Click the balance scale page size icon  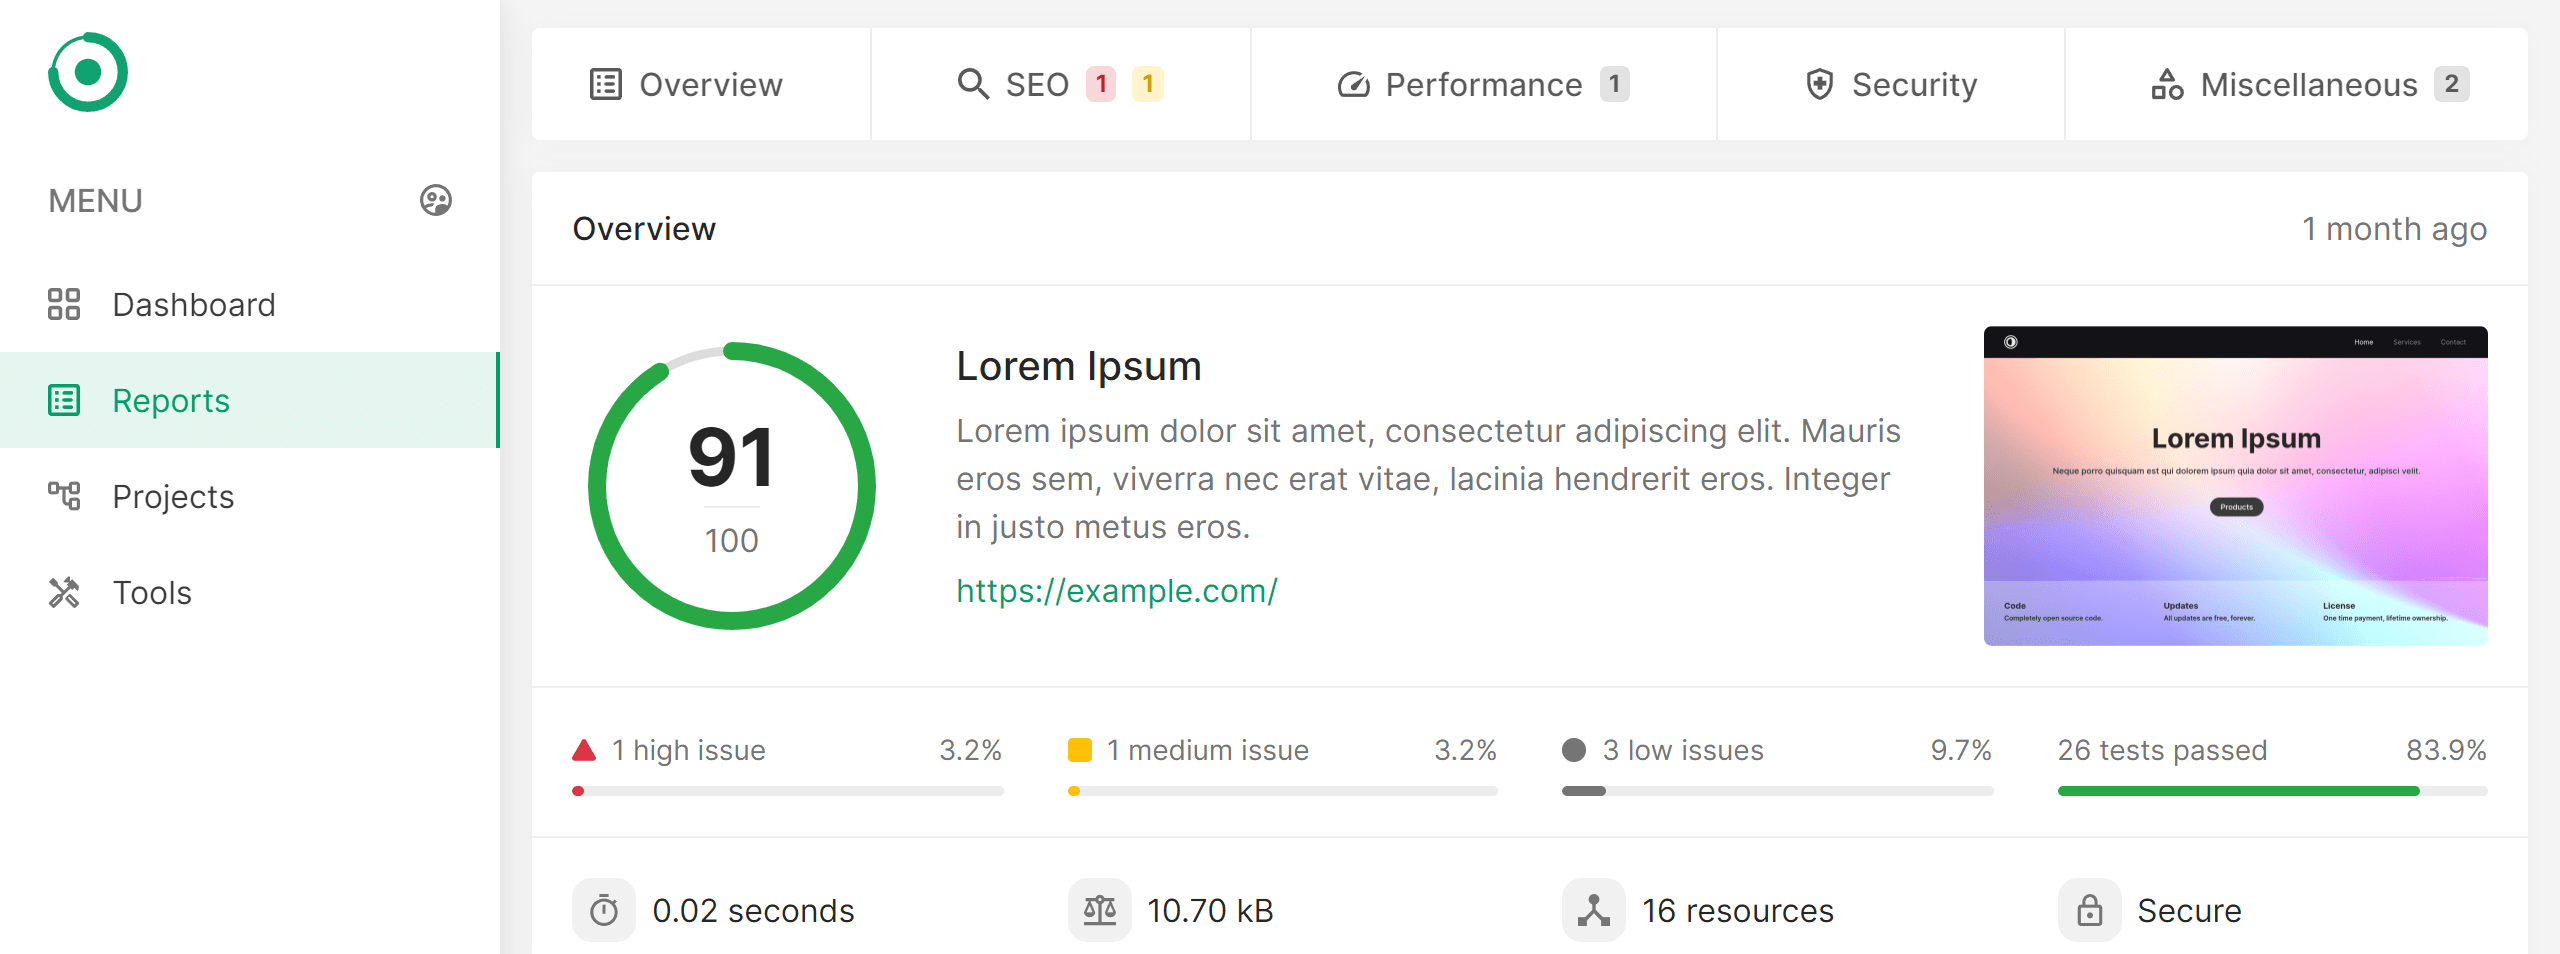pyautogui.click(x=1099, y=910)
